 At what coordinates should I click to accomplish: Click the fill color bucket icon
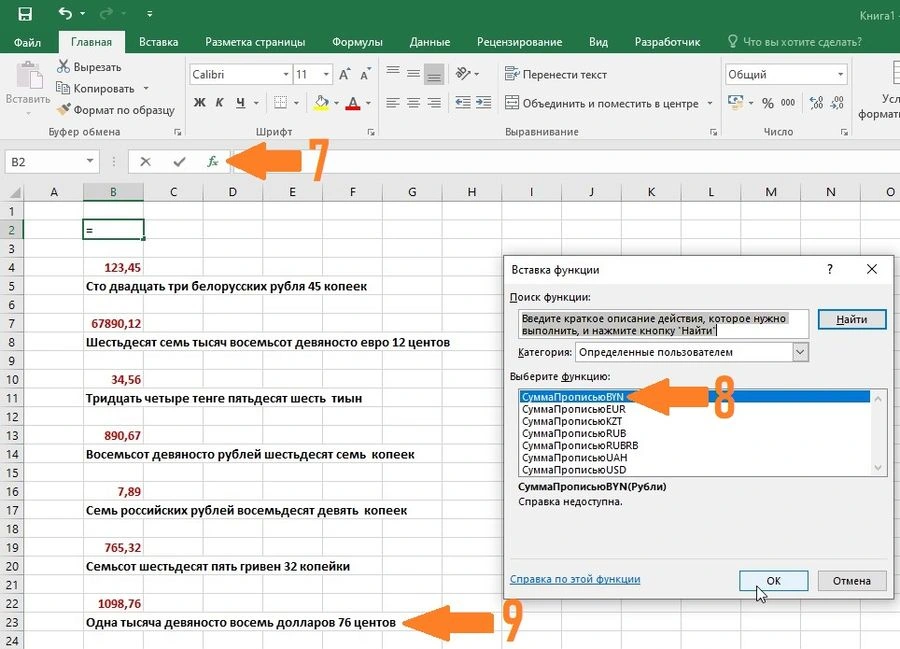point(320,103)
